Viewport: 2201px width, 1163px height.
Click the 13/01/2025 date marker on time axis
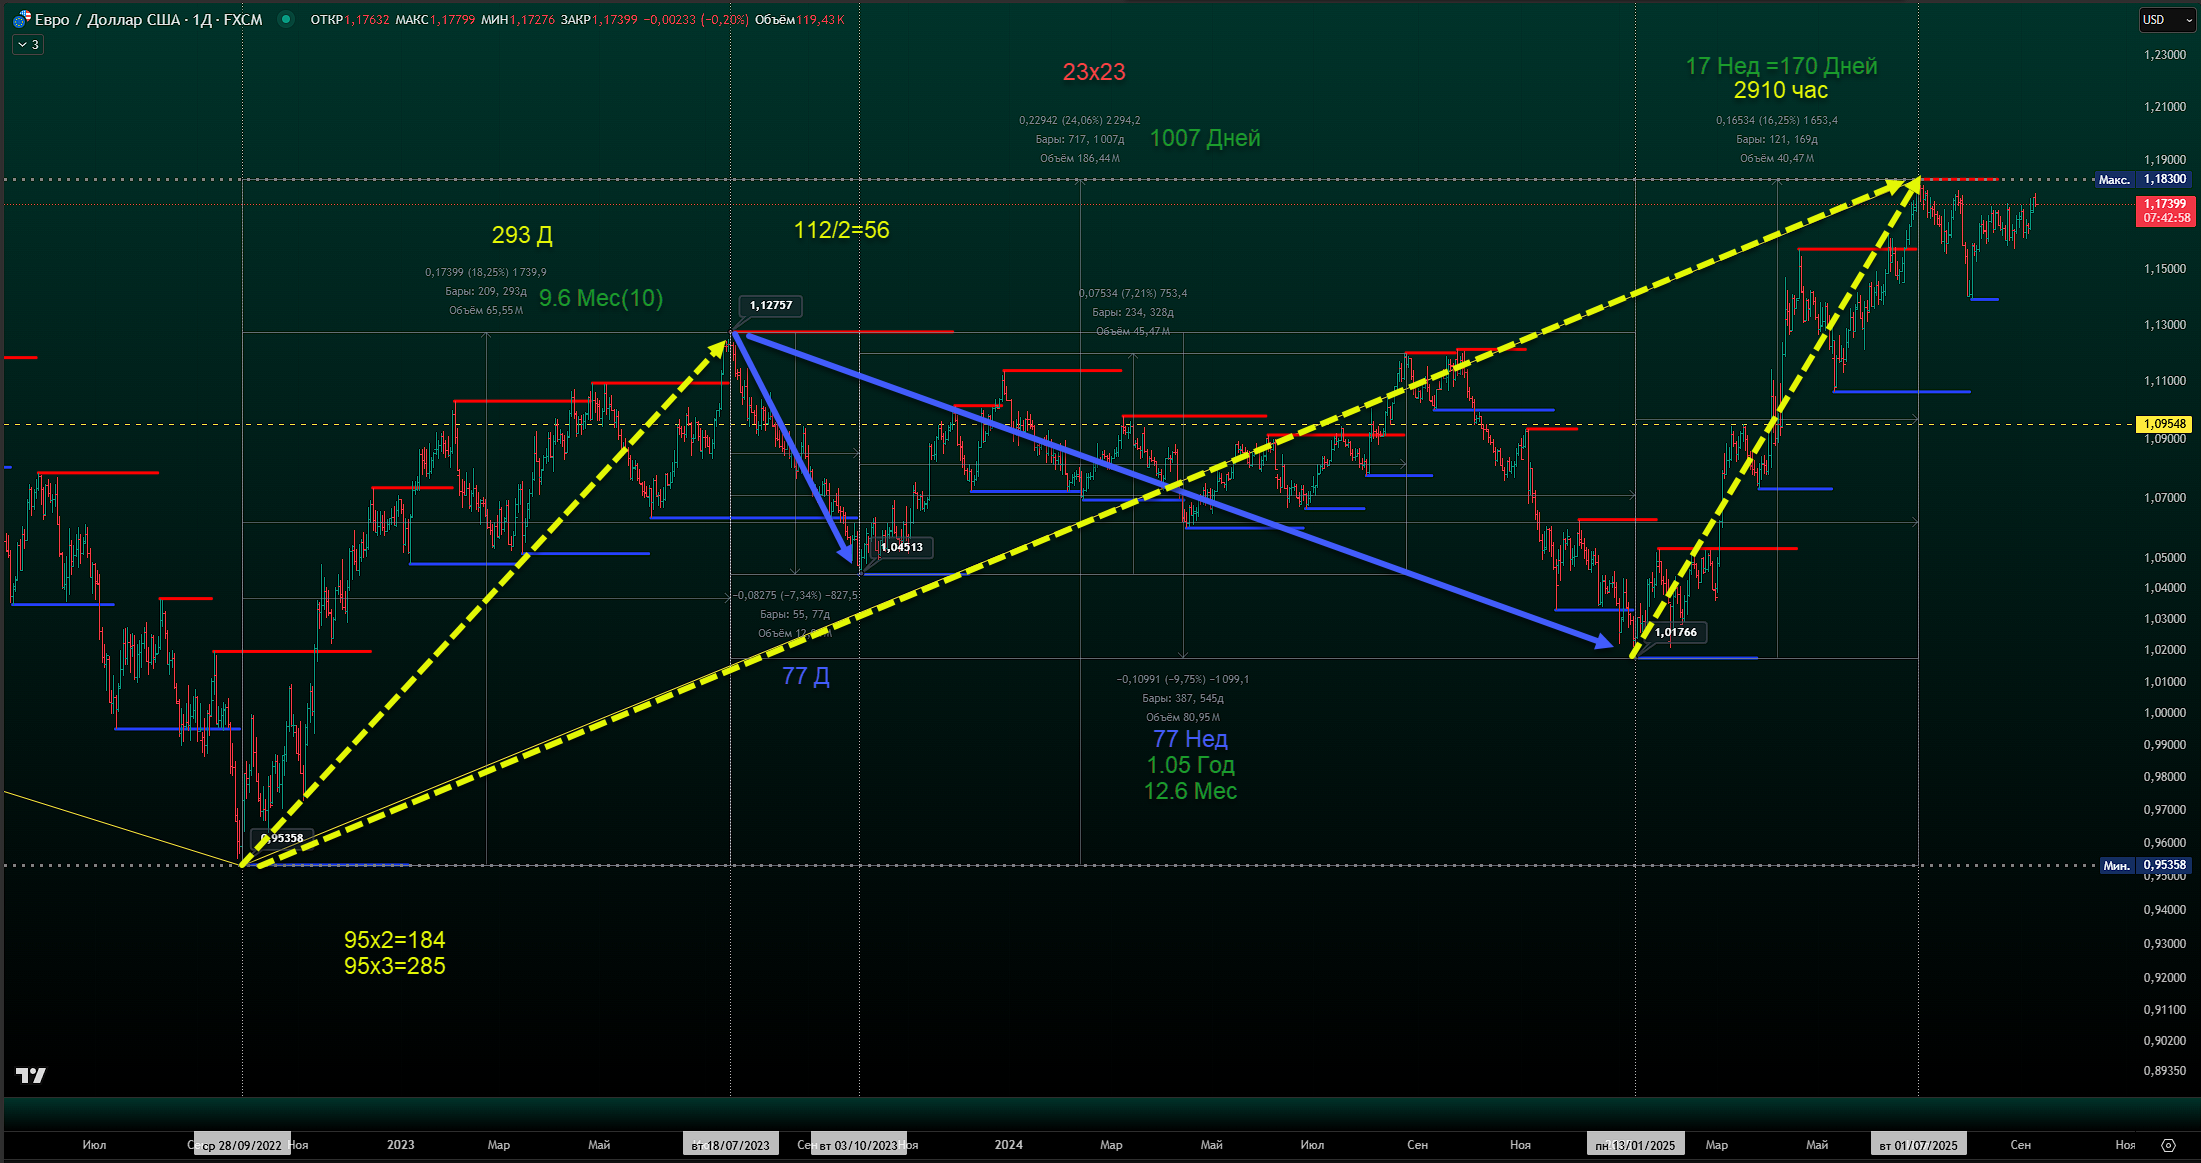[x=1635, y=1145]
